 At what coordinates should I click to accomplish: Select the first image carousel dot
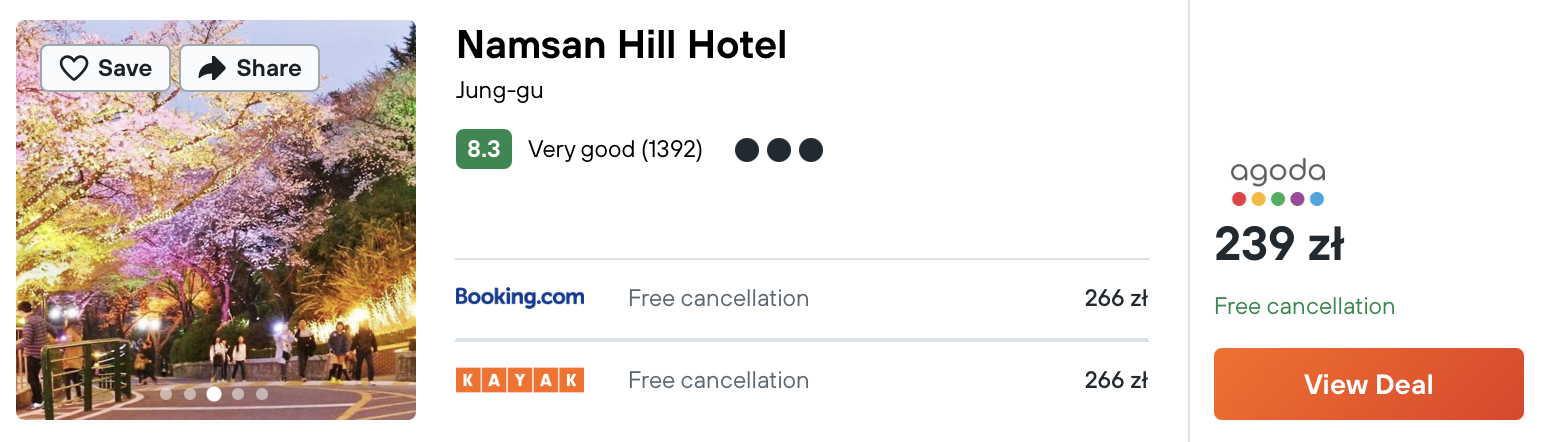166,394
